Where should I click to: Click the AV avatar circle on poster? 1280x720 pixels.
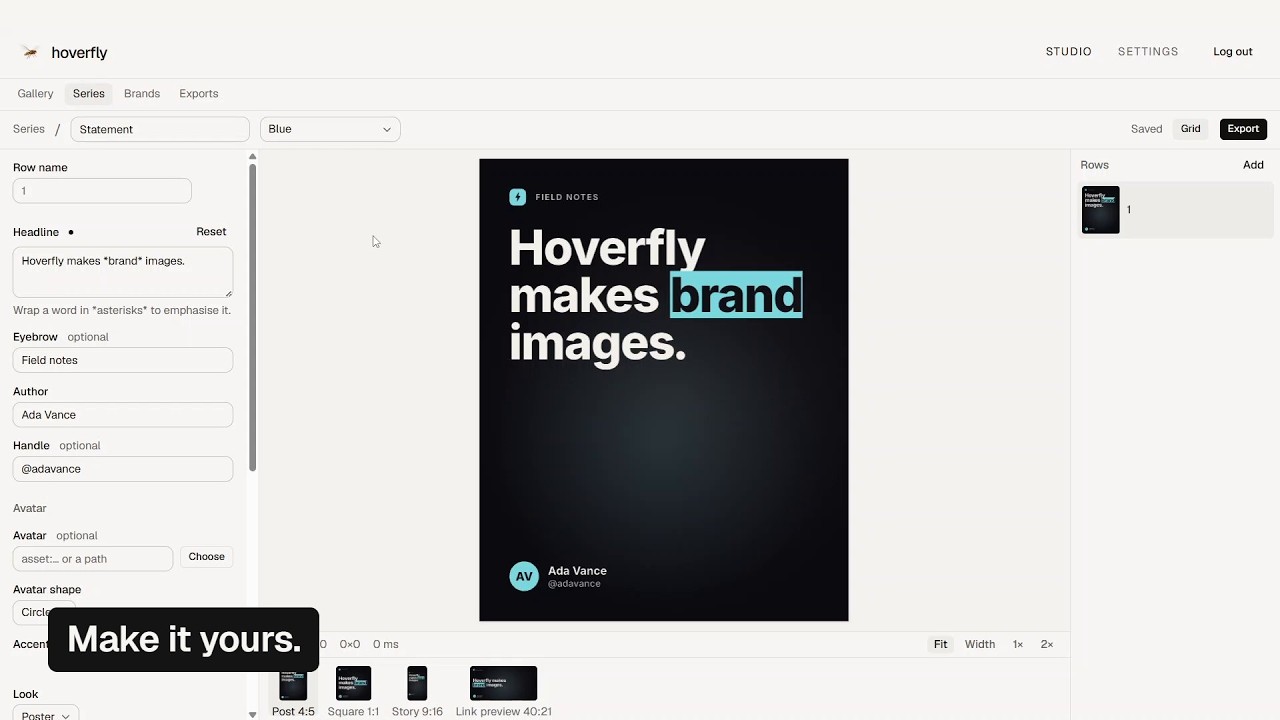524,576
